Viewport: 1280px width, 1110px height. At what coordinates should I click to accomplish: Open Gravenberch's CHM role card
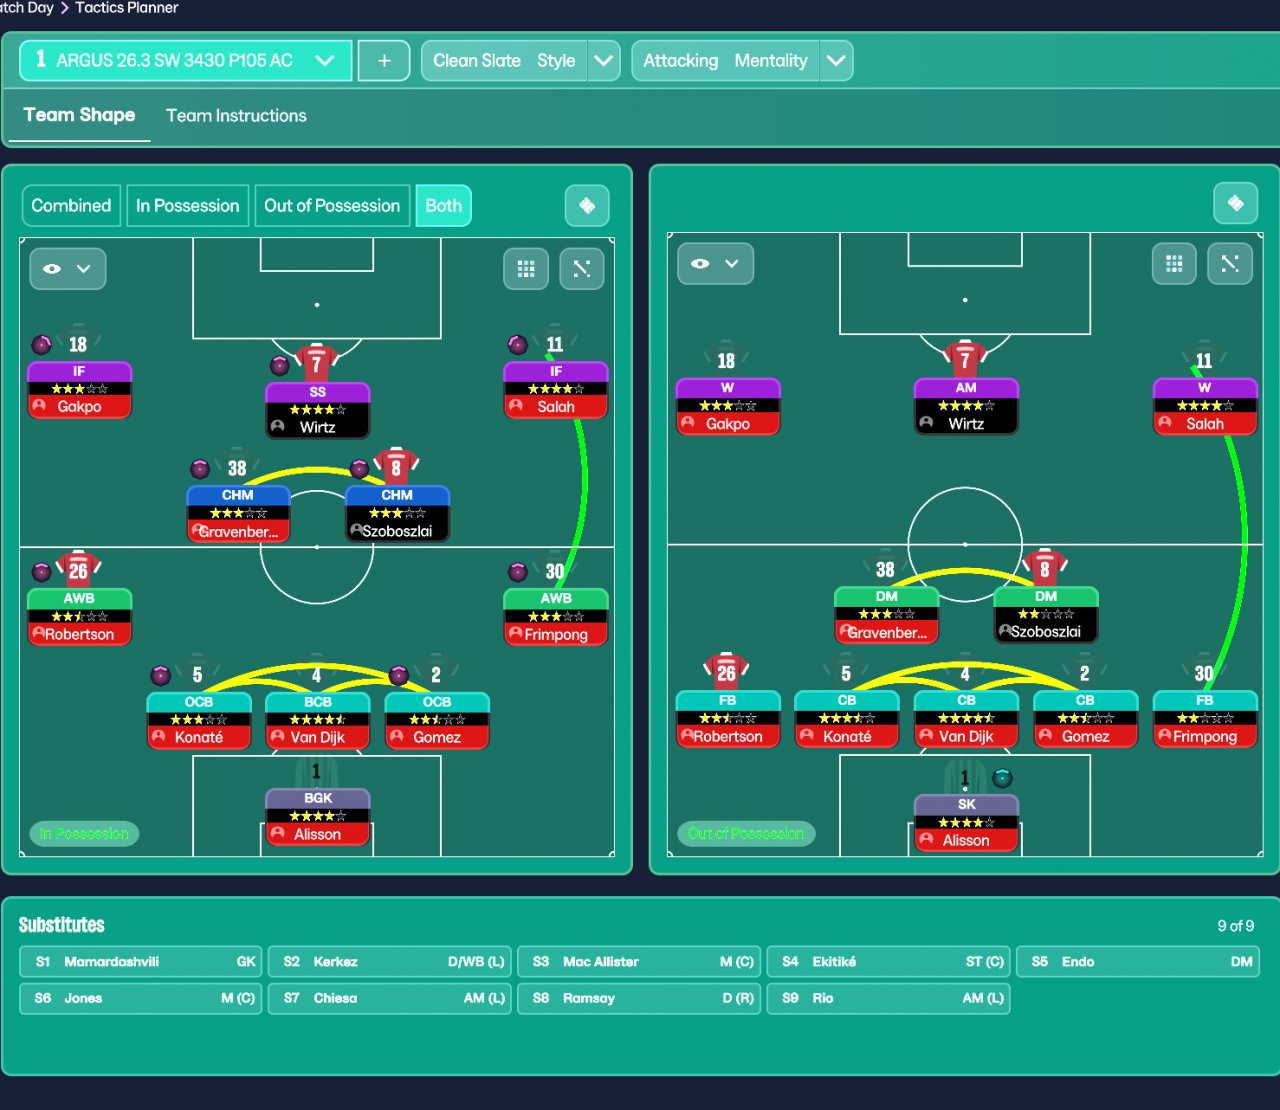[x=238, y=513]
